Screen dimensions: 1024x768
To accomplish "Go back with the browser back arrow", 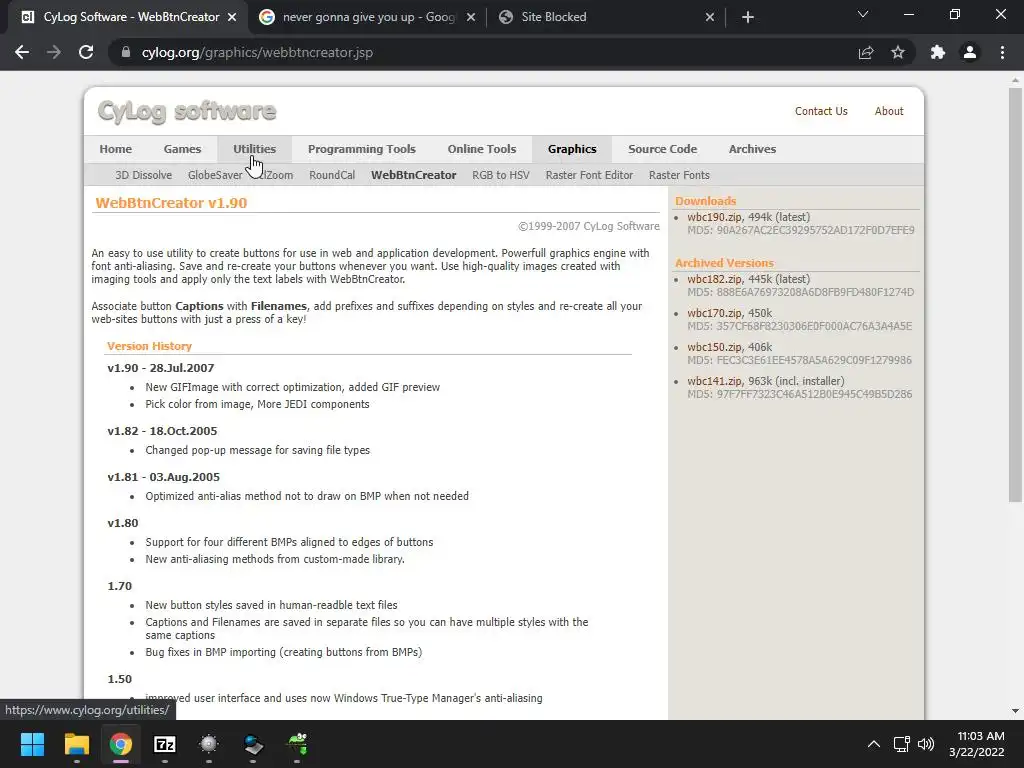I will [x=22, y=52].
